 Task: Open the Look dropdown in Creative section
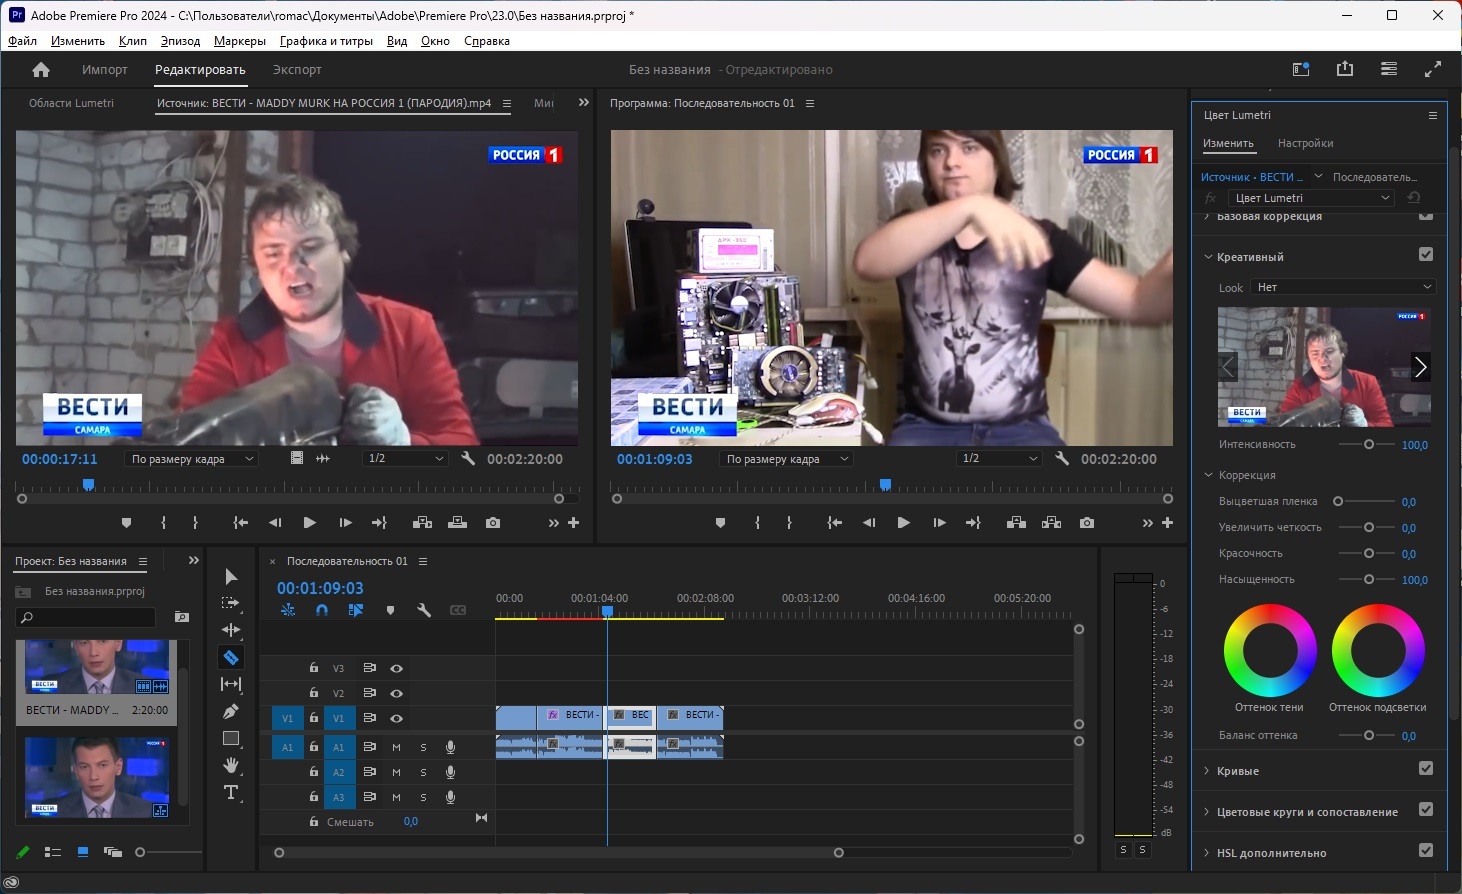point(1343,287)
